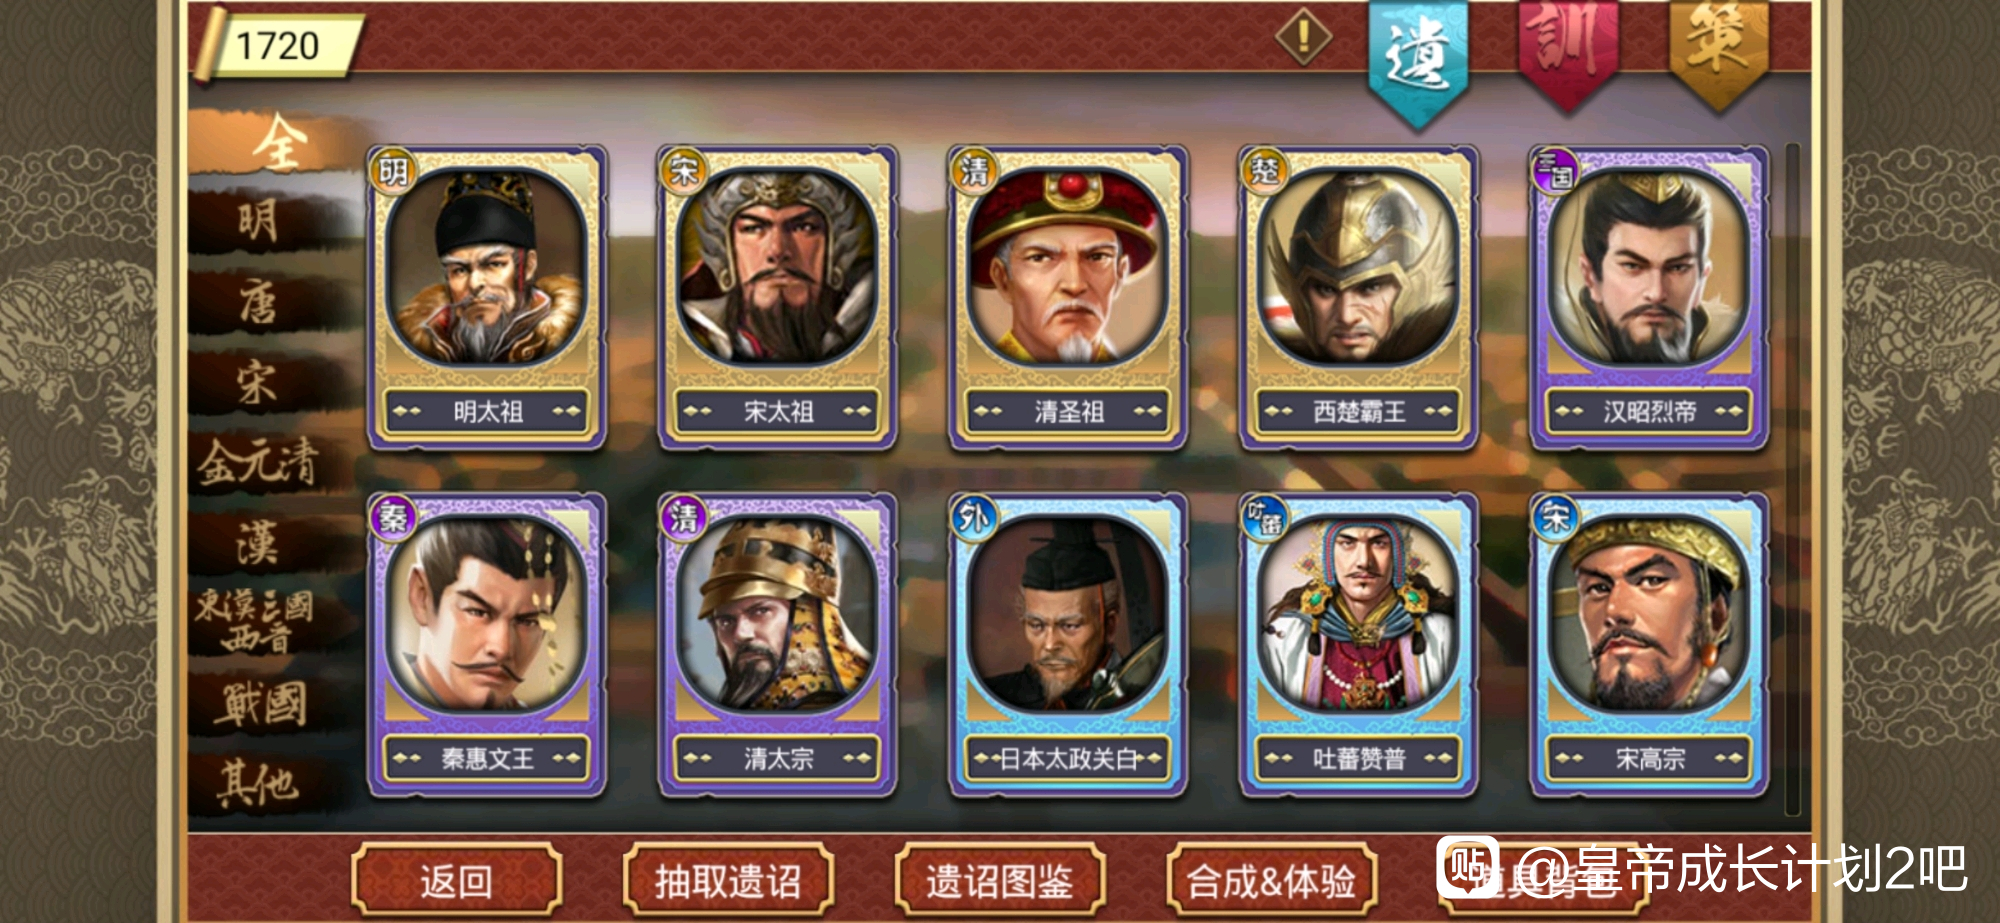Image resolution: width=2000 pixels, height=923 pixels.
Task: Click the 抽取遗诏 button
Action: tap(728, 881)
